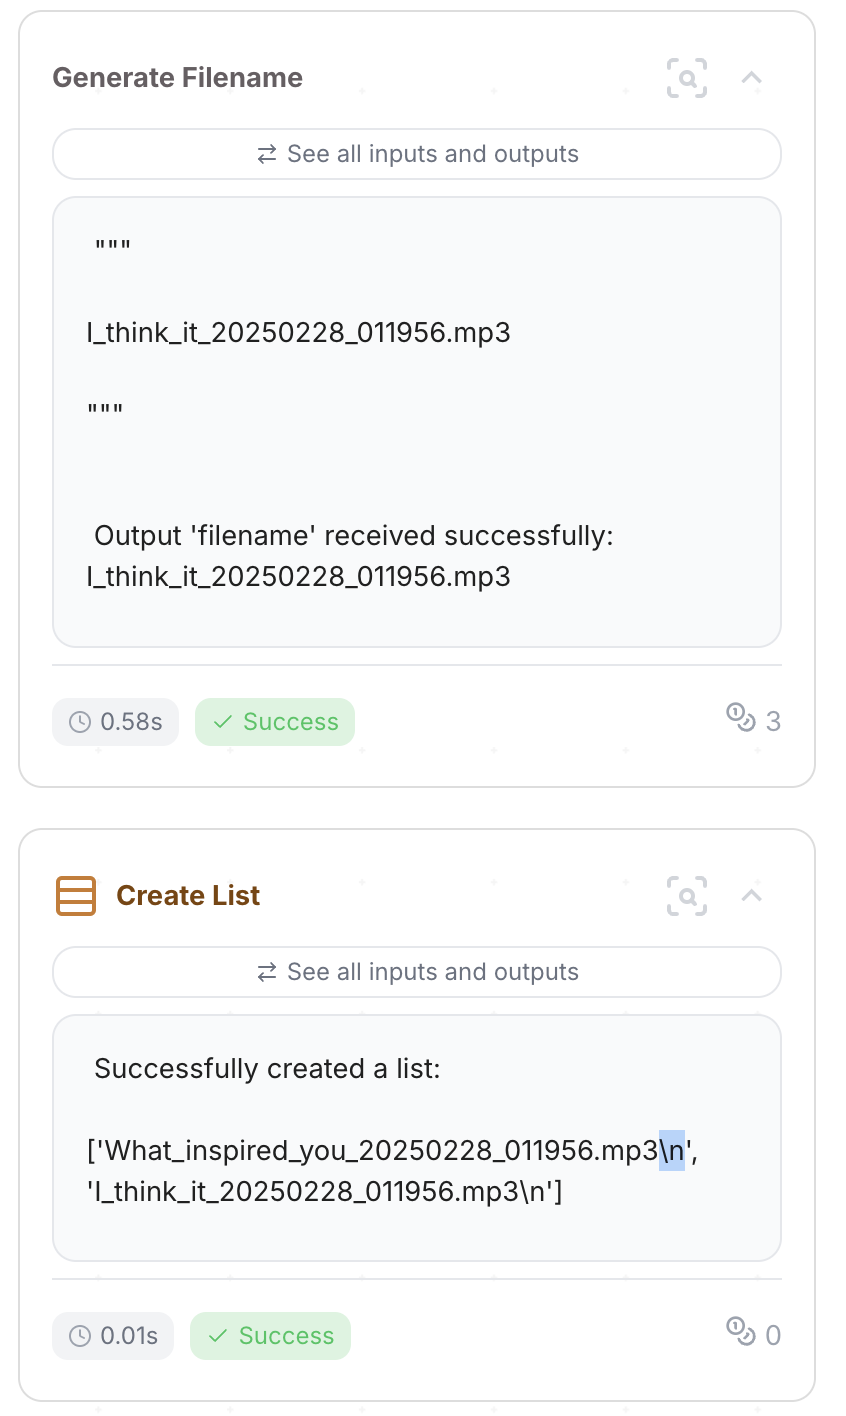Click Success status badge under Generate Filename
The width and height of the screenshot is (846, 1416).
point(275,722)
